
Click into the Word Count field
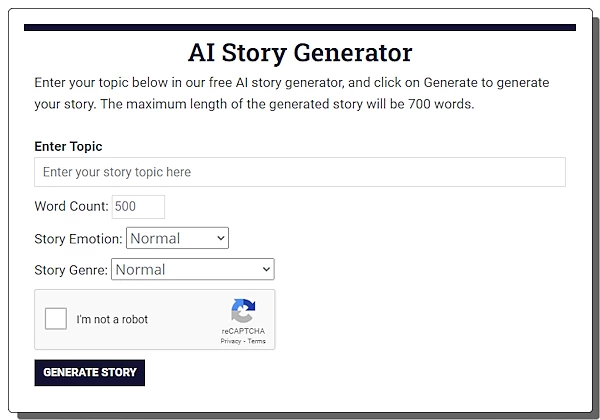click(x=138, y=206)
